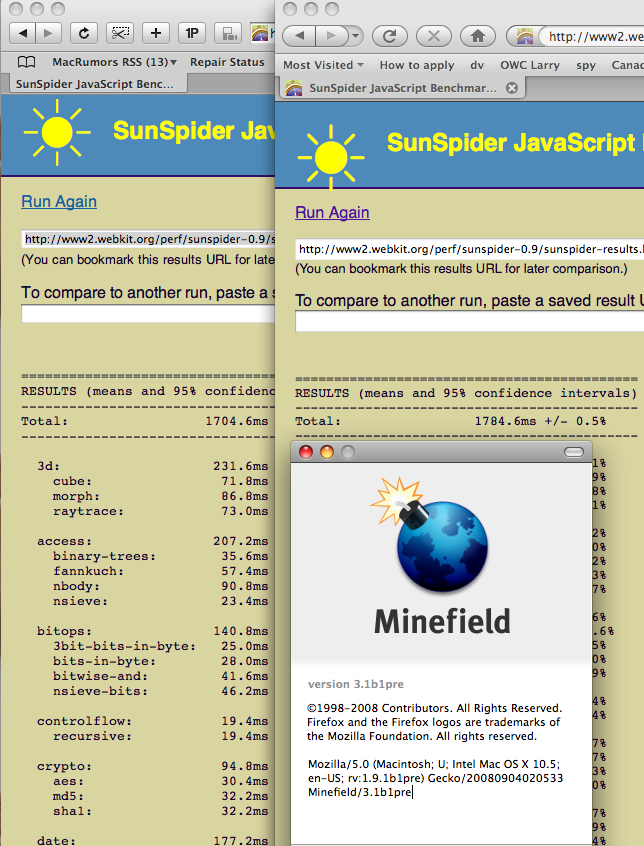Toggle toolbar pill button in About window

(573, 452)
